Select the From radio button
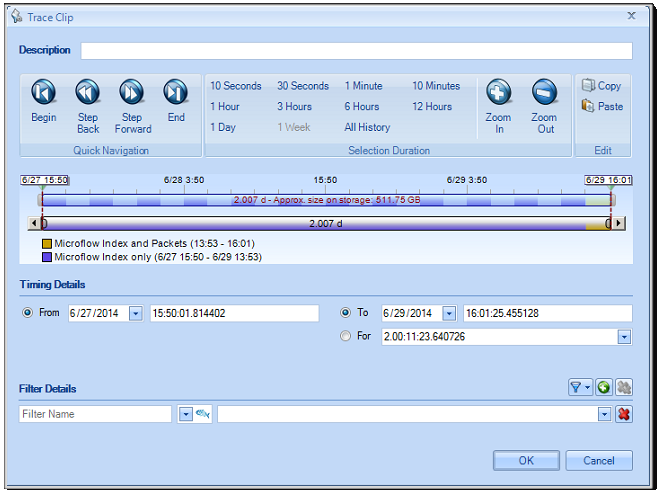The image size is (658, 490). click(x=27, y=313)
